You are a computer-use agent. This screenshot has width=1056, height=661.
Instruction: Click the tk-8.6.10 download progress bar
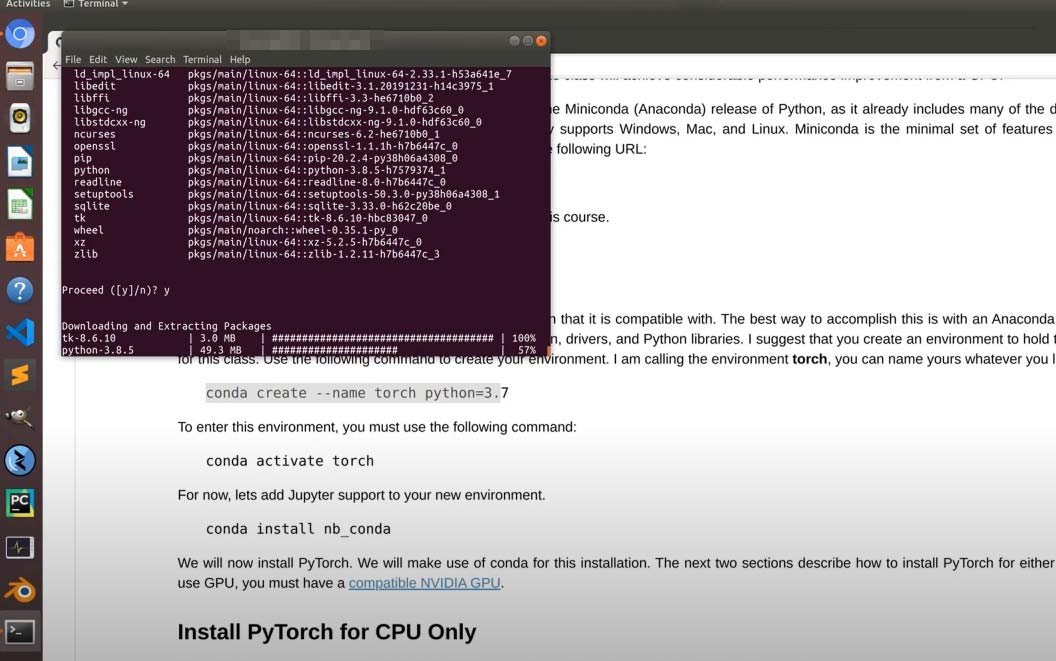pyautogui.click(x=383, y=338)
